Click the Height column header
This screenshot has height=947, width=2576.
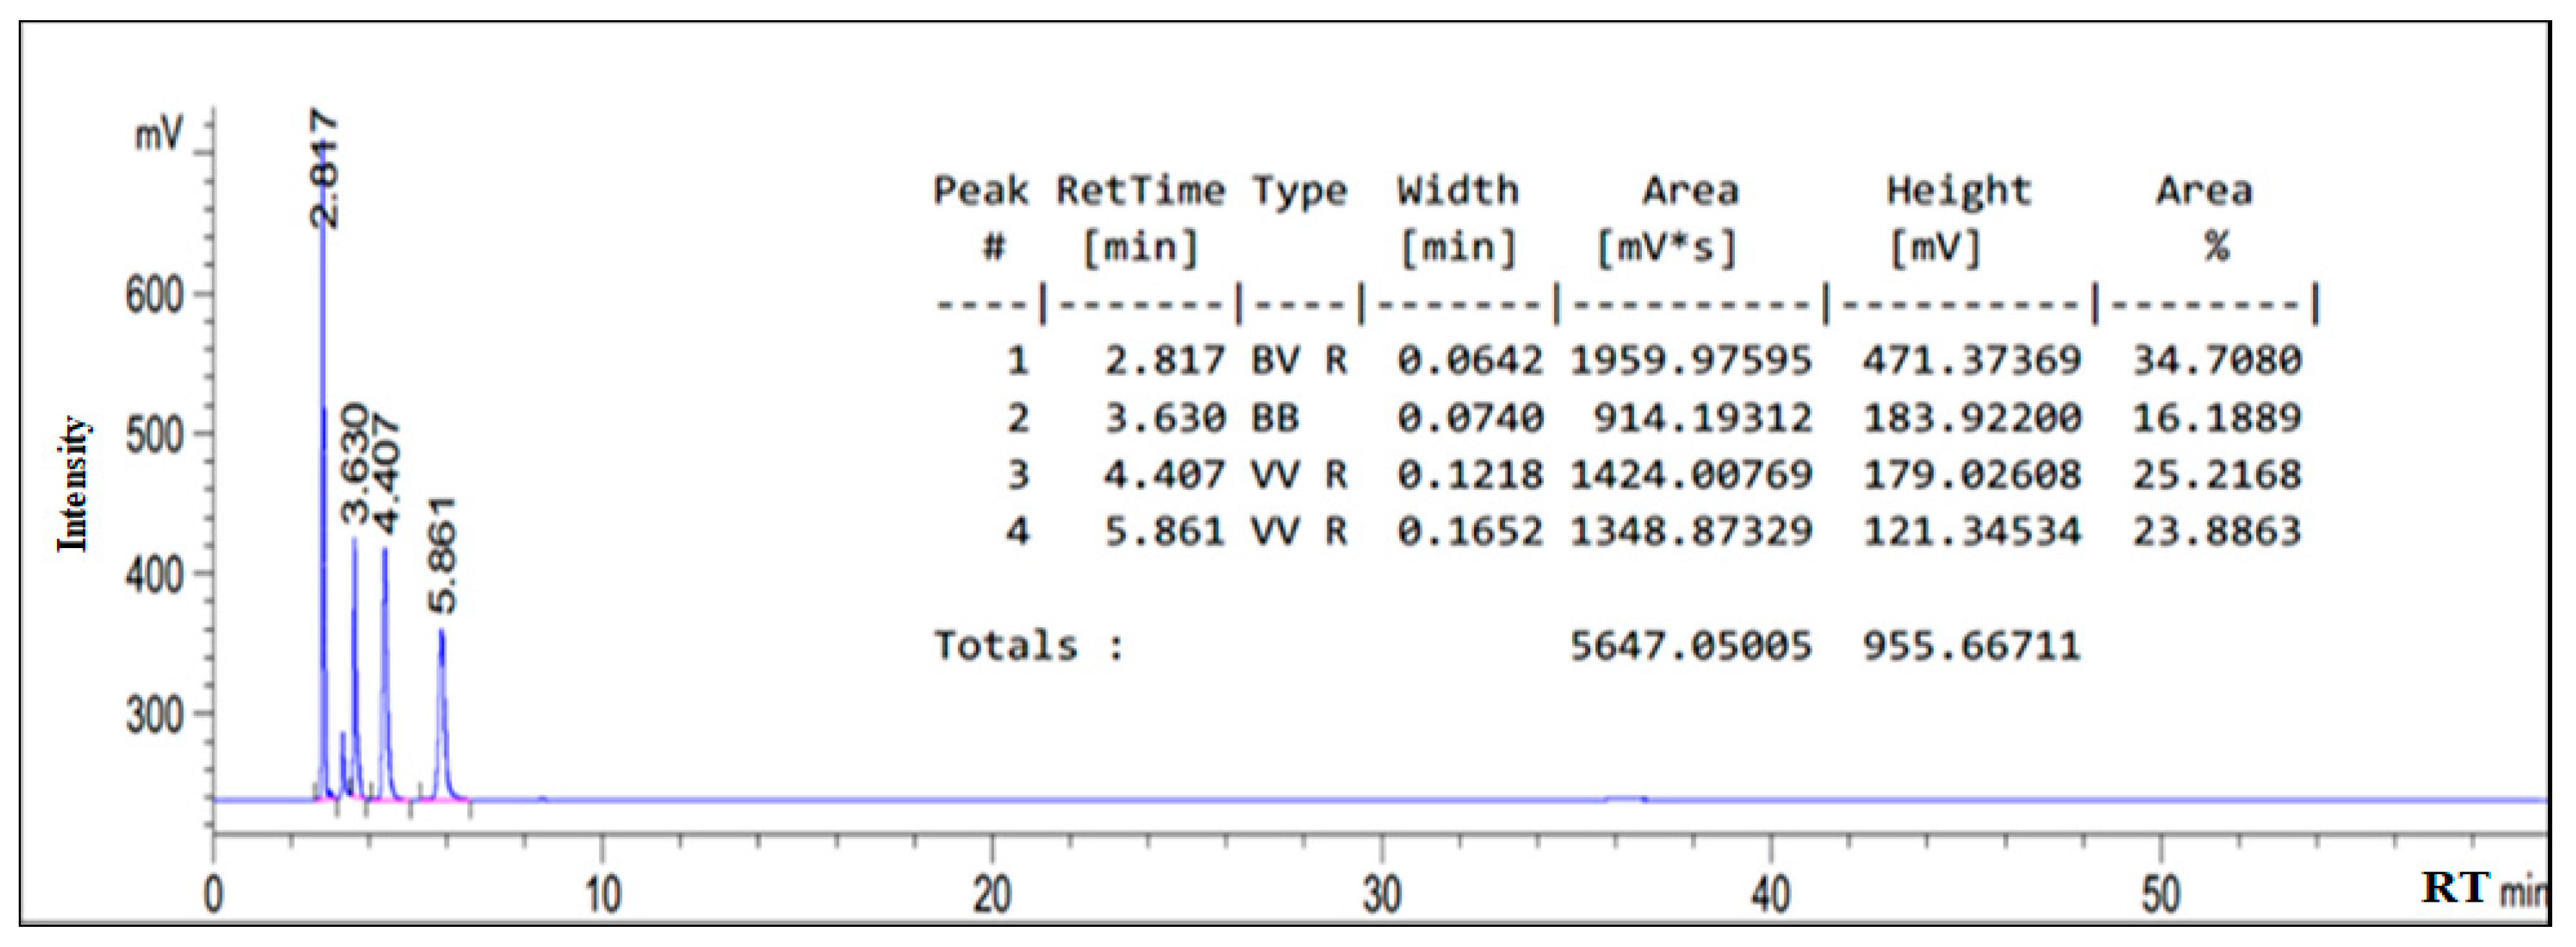point(1959,190)
